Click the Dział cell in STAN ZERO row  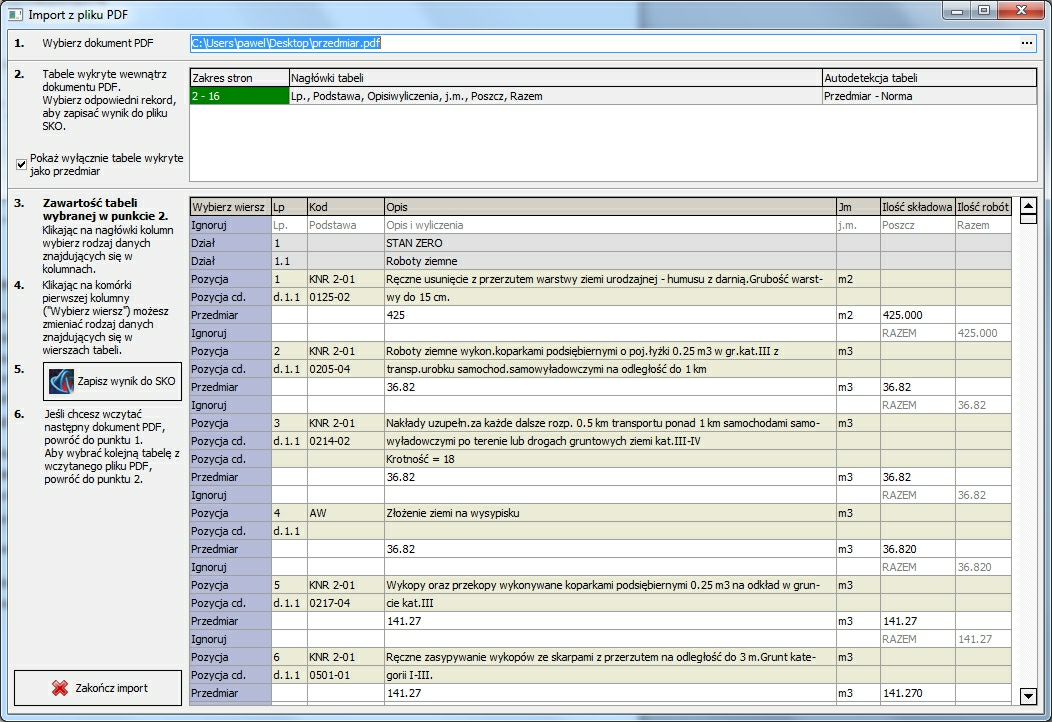[x=230, y=243]
